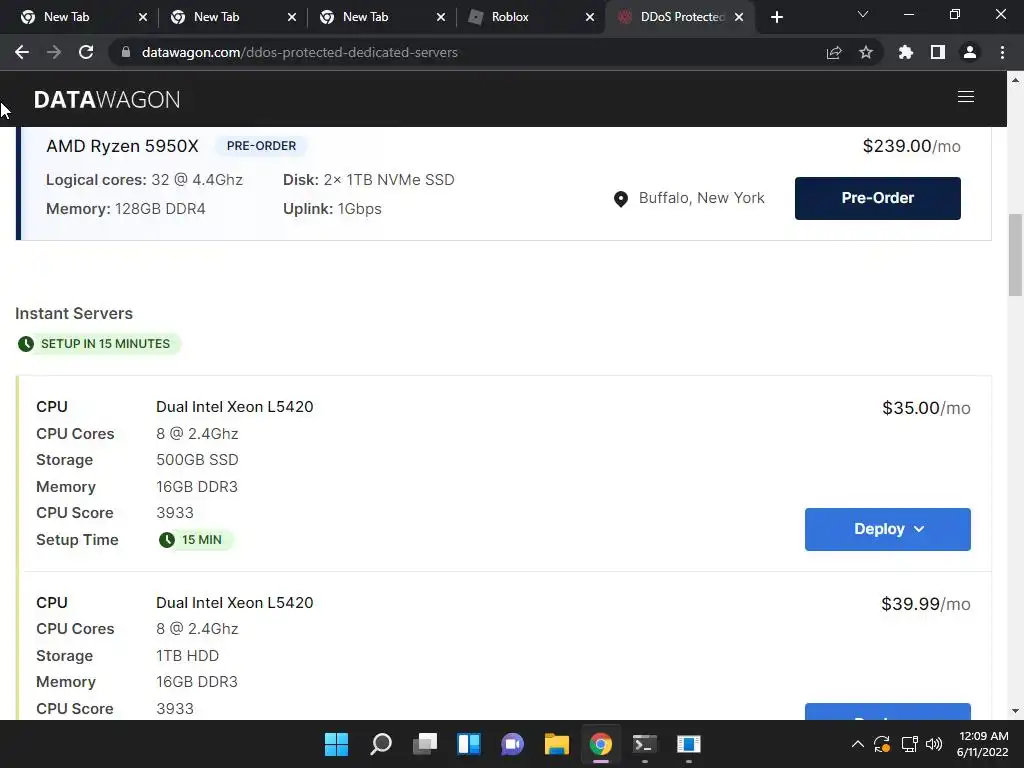Screen dimensions: 1024x768
Task: Open the Windows Start menu
Action: coord(336,744)
